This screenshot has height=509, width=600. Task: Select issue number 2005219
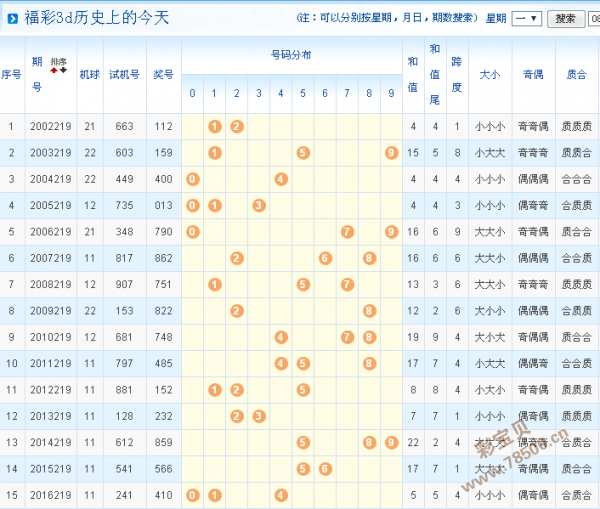(x=51, y=206)
